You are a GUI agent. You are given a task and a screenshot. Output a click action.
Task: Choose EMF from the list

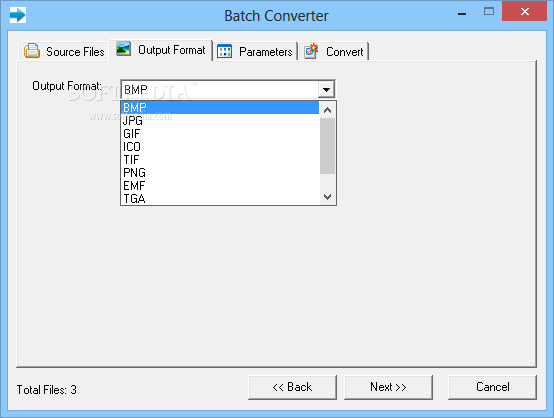pos(219,186)
